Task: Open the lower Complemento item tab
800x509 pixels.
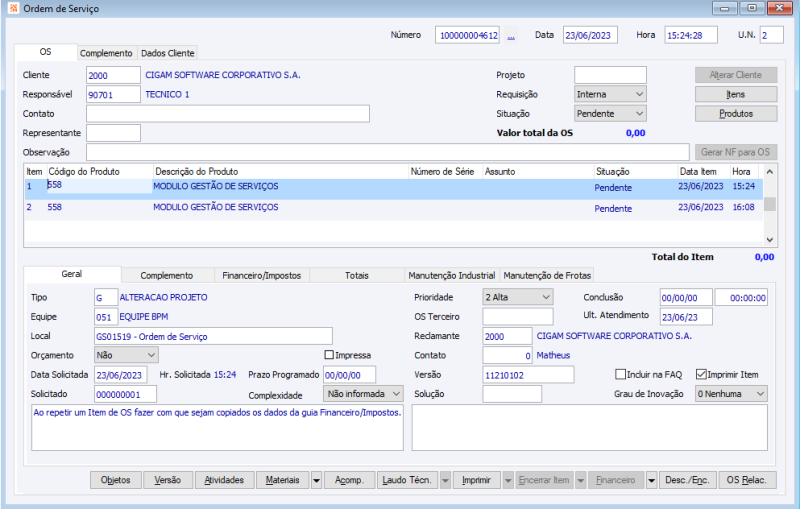Action: [x=167, y=275]
